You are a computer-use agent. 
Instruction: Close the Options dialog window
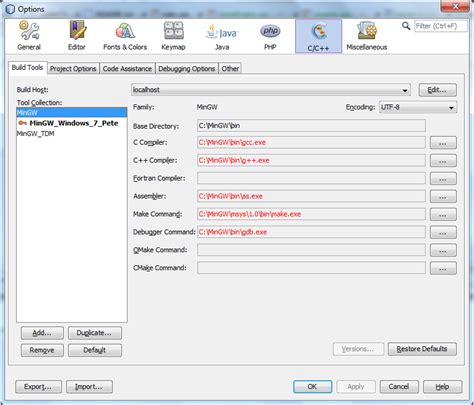click(x=455, y=6)
